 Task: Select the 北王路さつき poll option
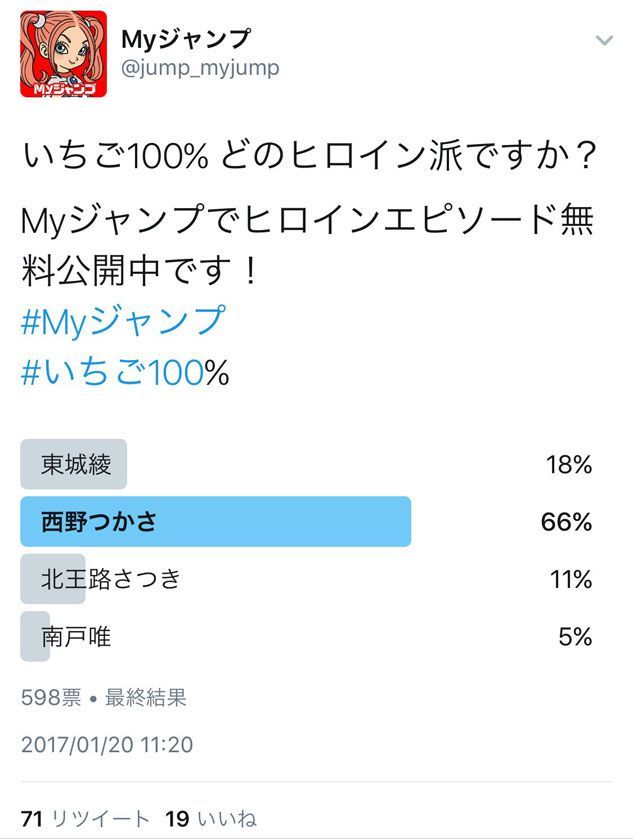coord(111,579)
